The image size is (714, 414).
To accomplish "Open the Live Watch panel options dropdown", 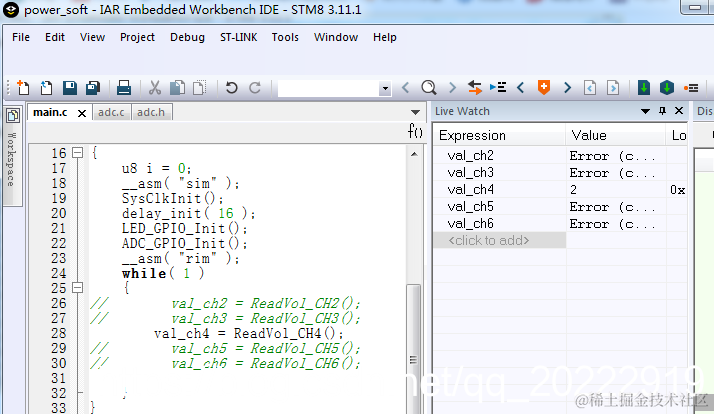I will click(x=645, y=111).
